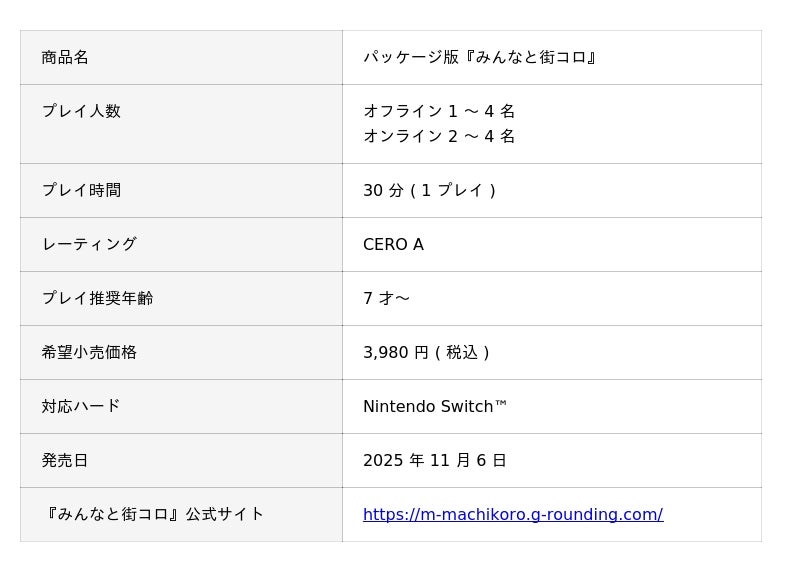This screenshot has height=572, width=800.
Task: Click the 3,980 円 price value
Action: point(395,353)
